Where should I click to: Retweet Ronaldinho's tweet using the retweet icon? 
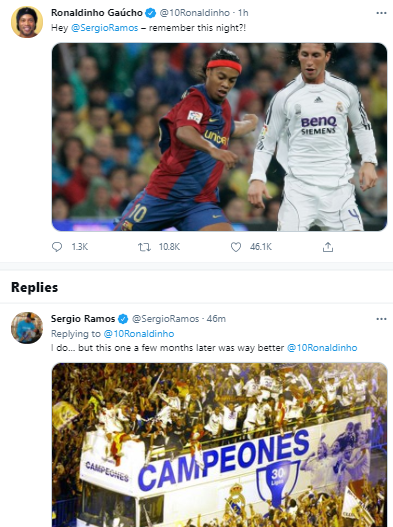[144, 247]
